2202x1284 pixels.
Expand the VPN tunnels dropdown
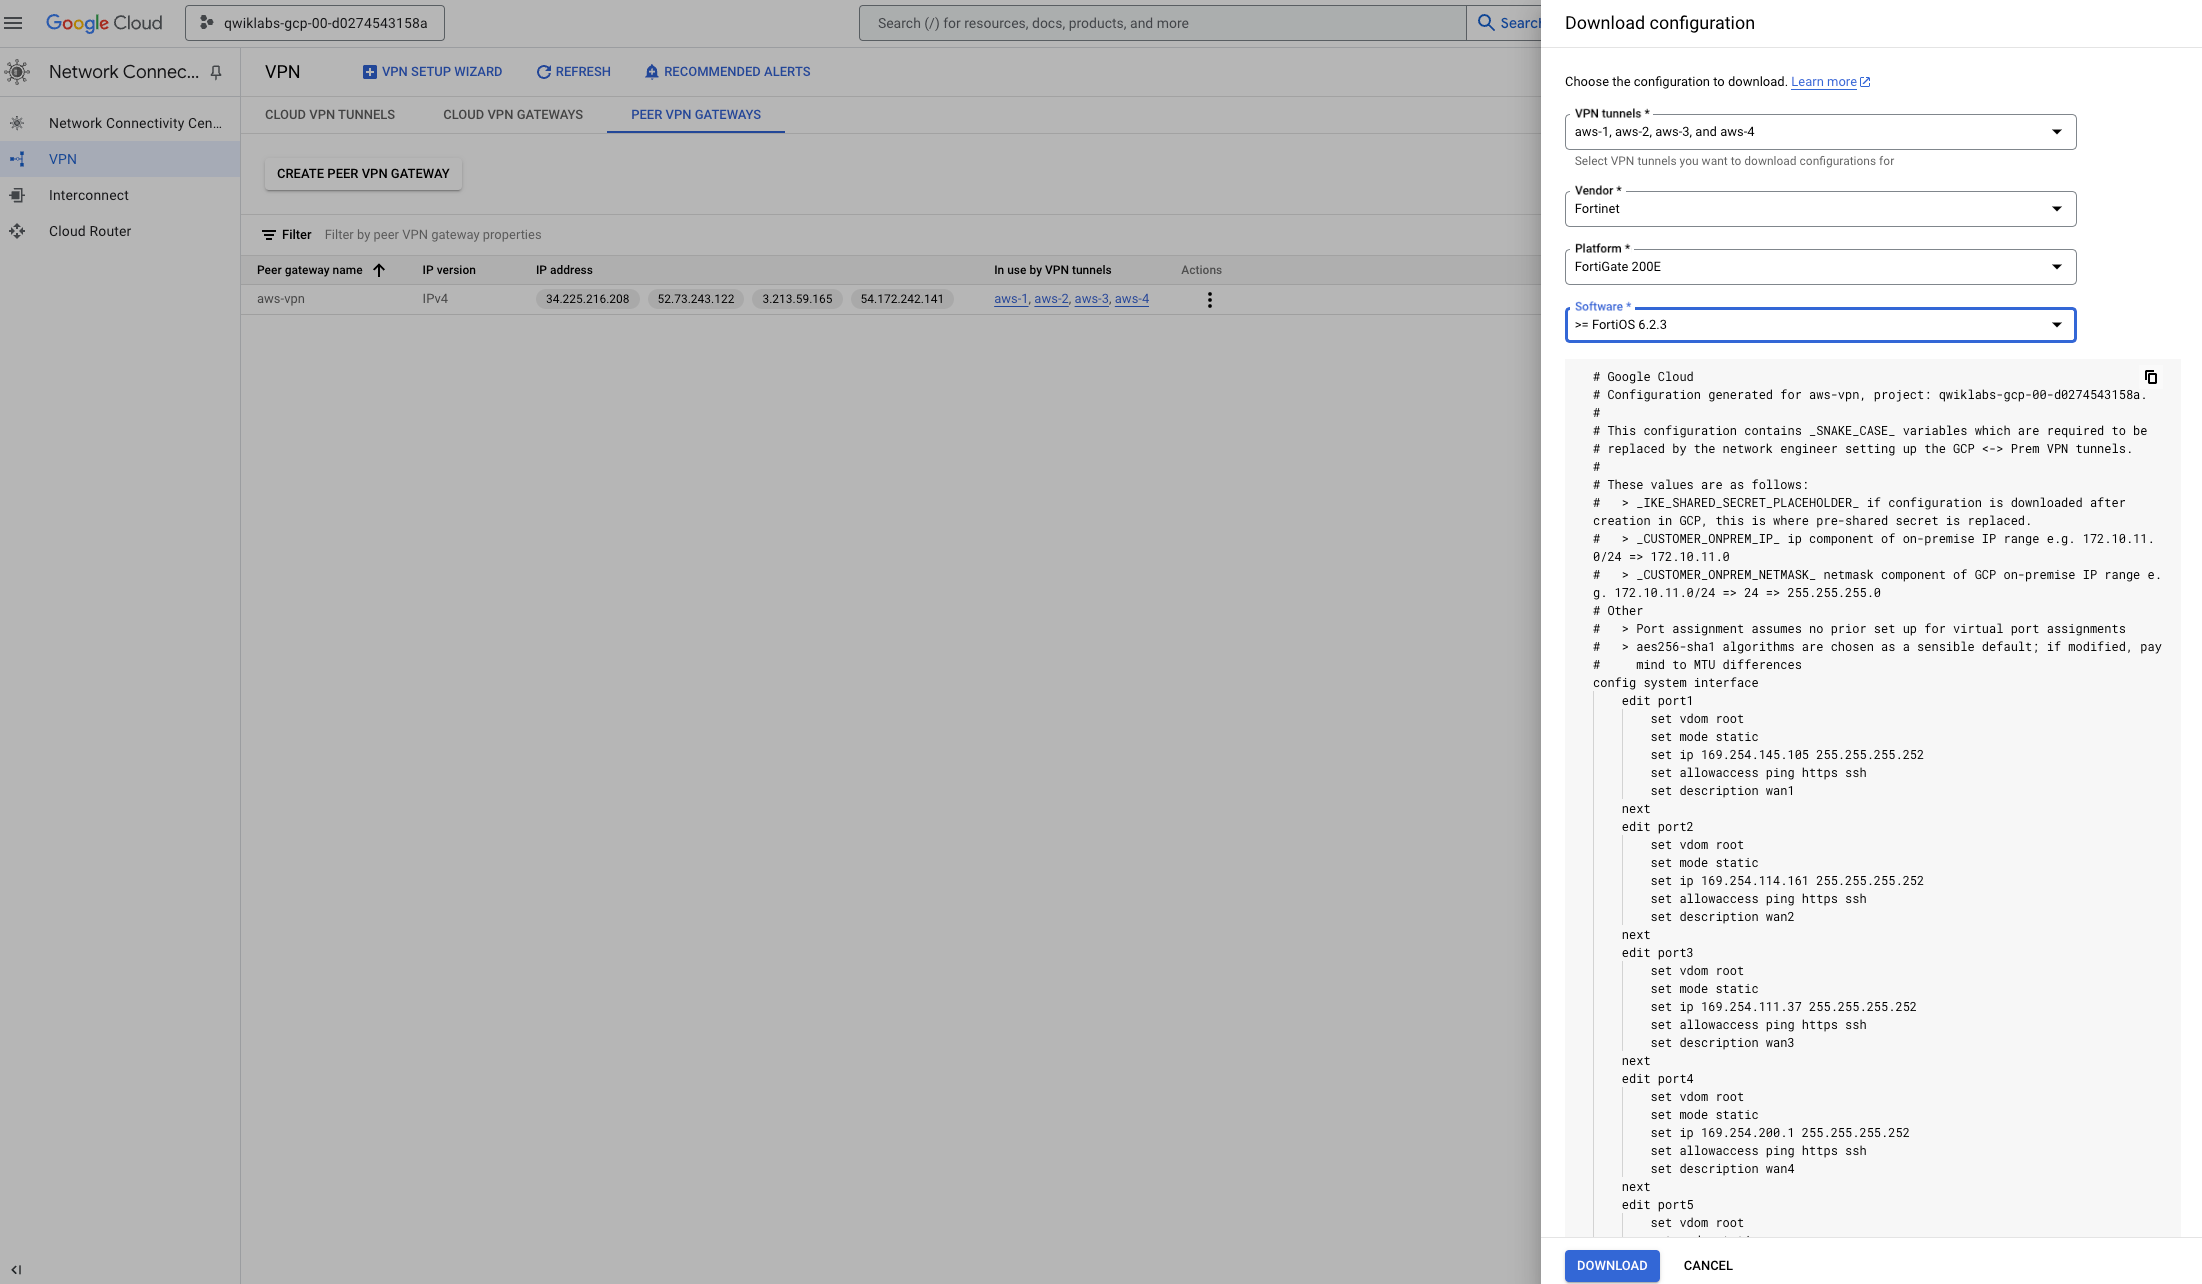click(x=1819, y=132)
